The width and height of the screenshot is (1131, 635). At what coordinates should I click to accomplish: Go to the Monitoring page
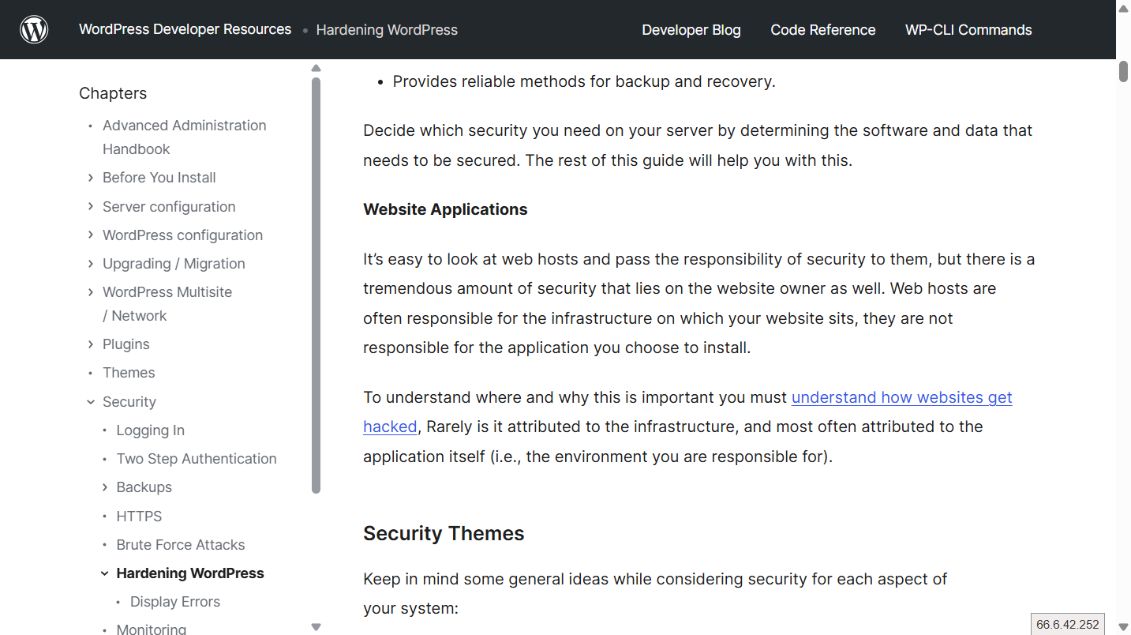[151, 629]
